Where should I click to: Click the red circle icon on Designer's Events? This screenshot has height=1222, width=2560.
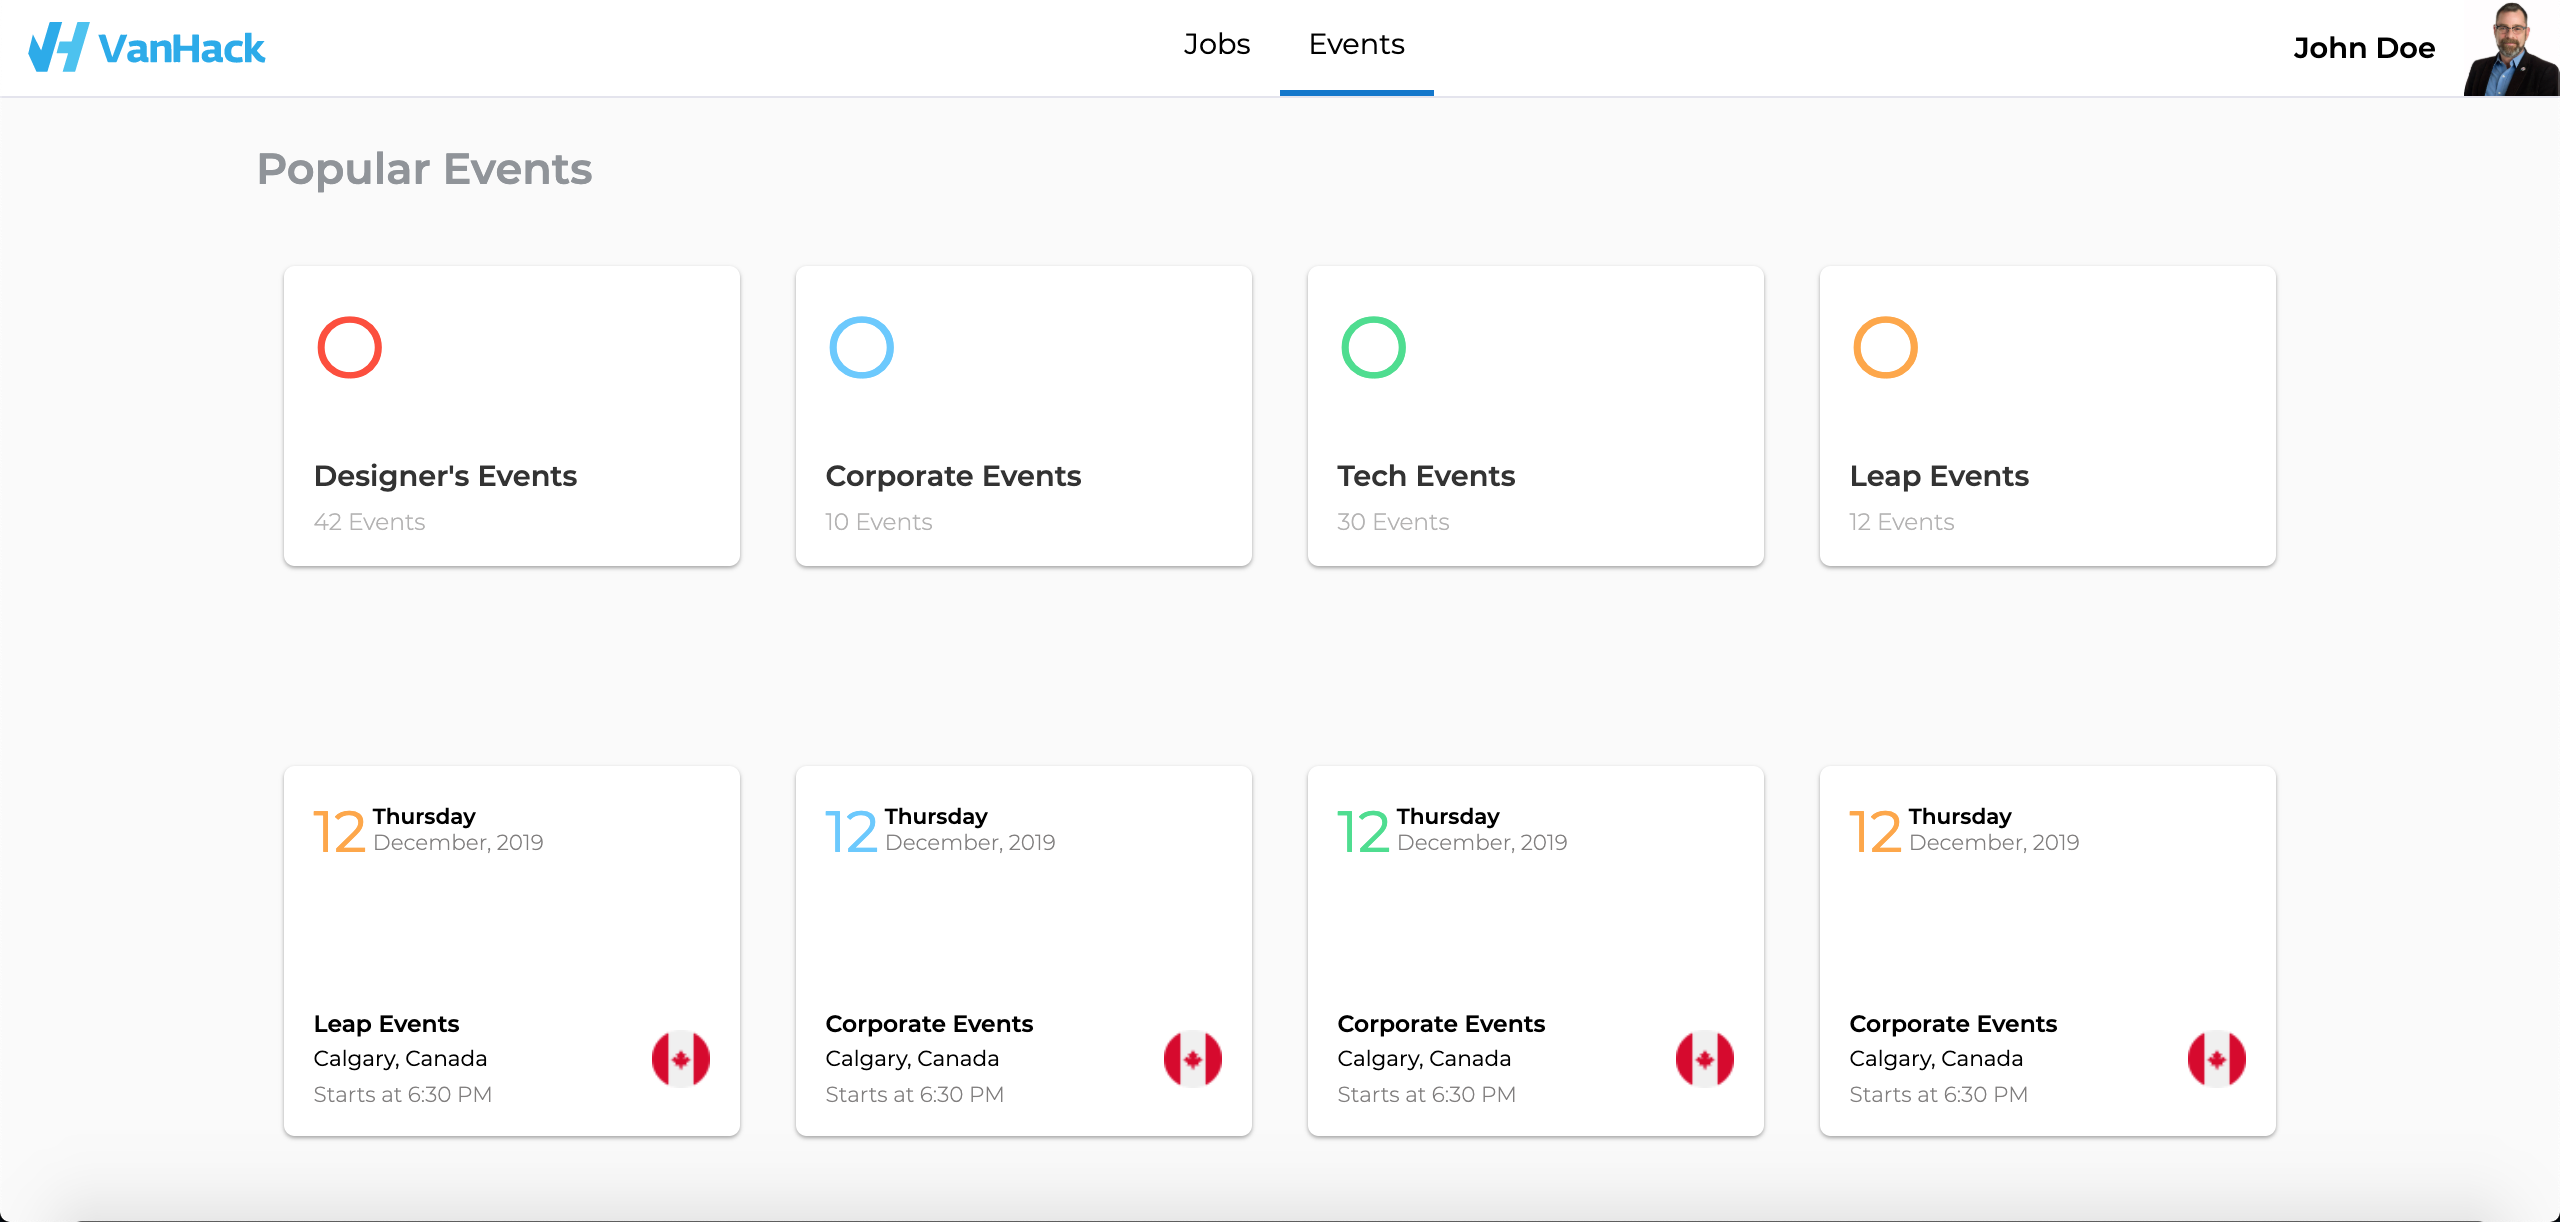tap(349, 347)
